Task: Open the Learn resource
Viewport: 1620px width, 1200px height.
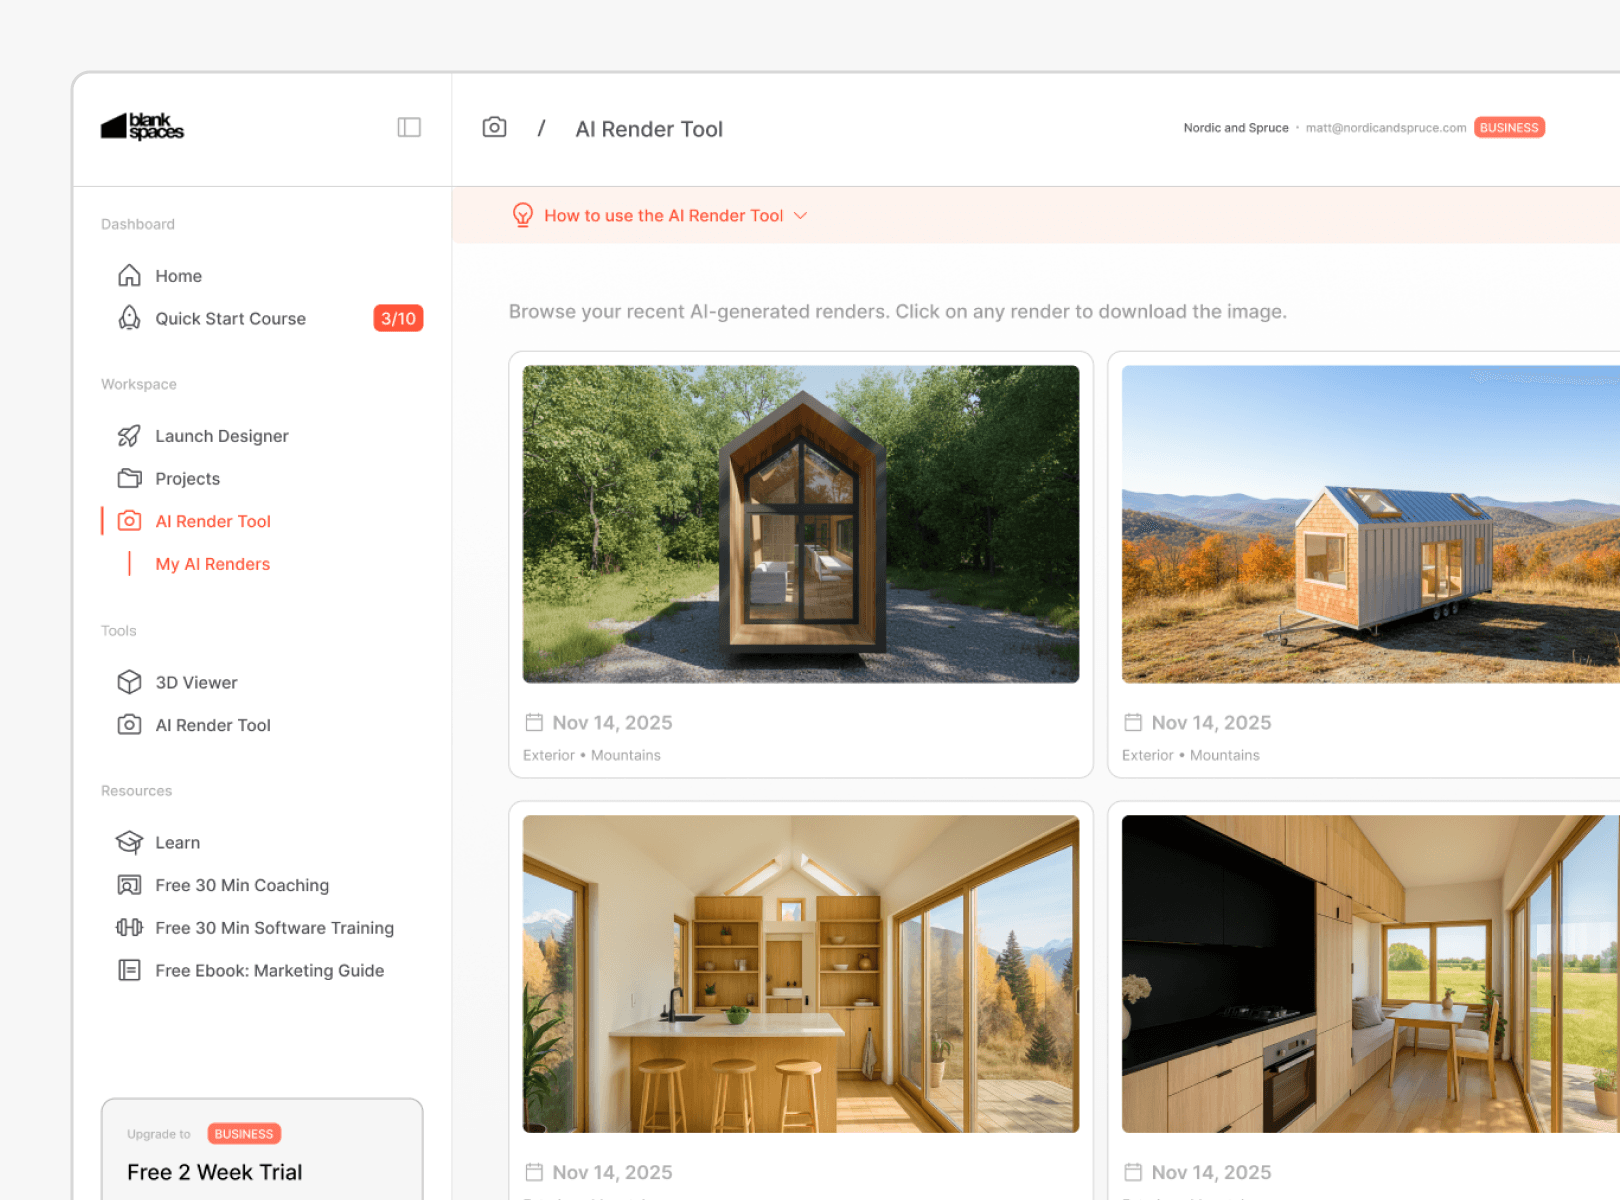Action: [177, 842]
